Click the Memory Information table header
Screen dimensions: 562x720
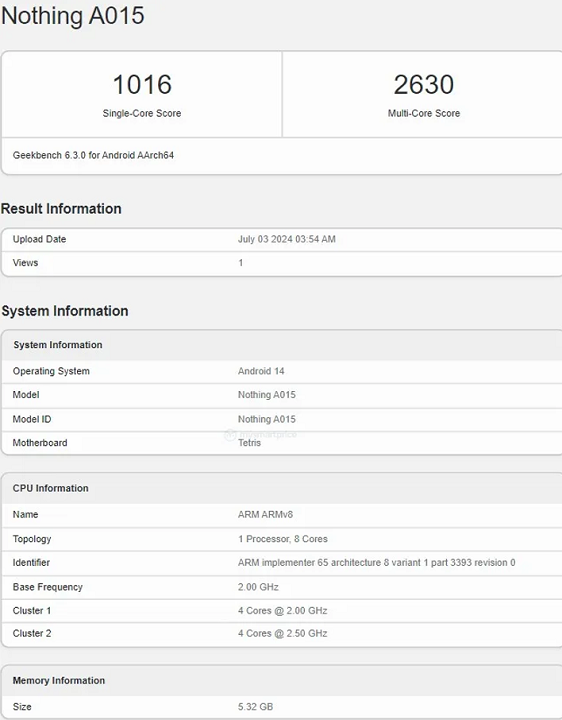coord(59,681)
